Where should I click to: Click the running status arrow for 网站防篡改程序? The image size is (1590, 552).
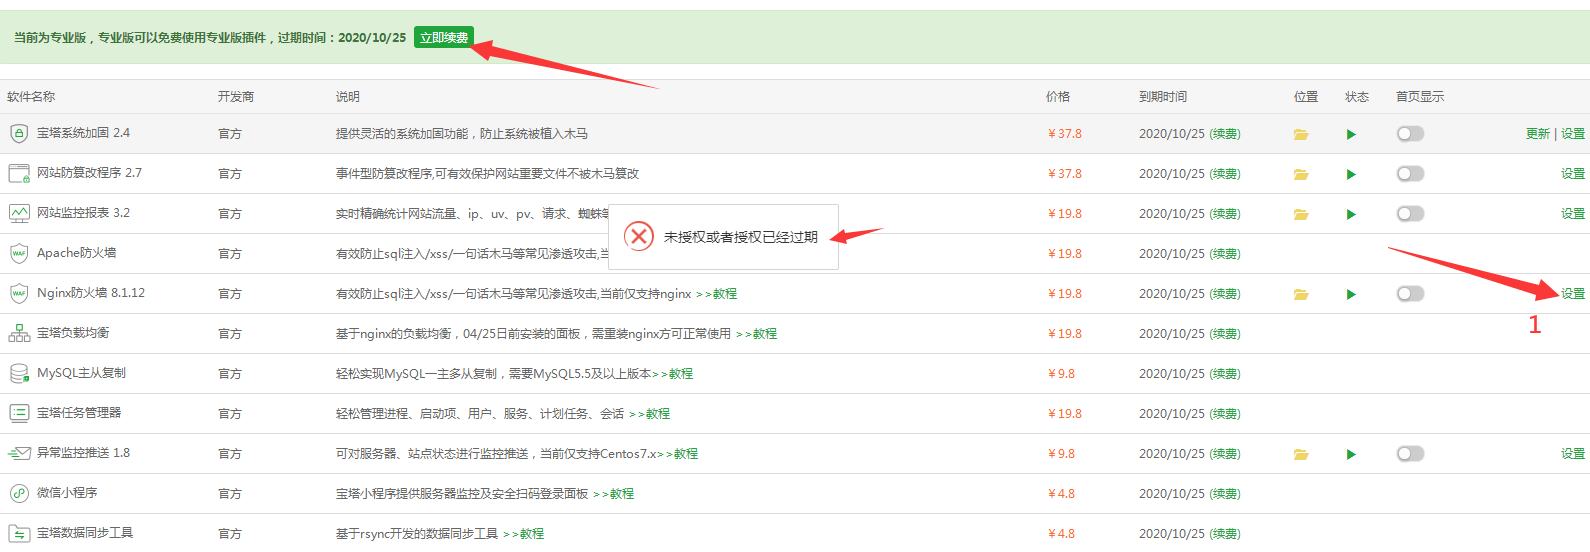click(x=1351, y=174)
